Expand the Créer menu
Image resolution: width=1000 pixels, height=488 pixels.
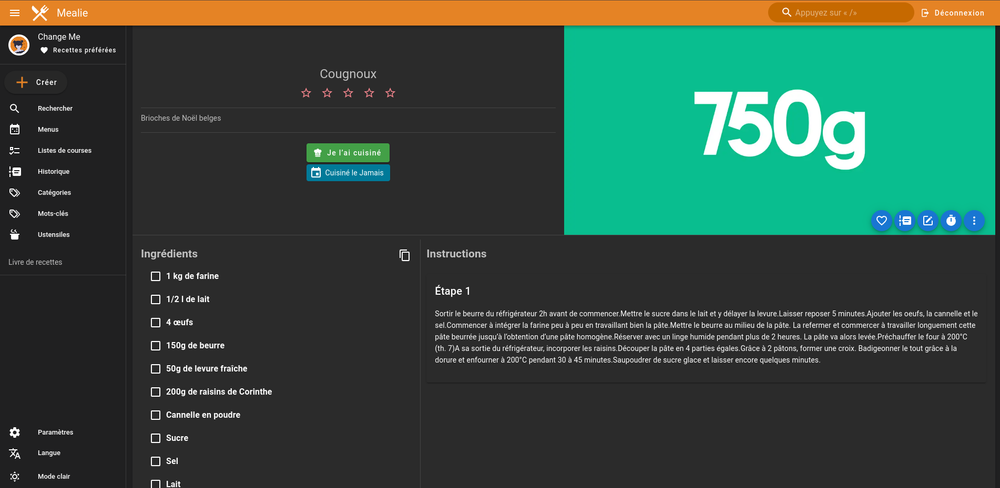[37, 82]
